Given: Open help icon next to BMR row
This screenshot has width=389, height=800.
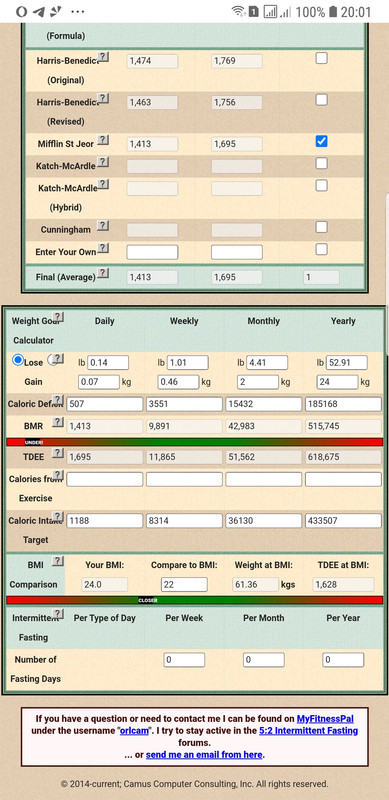Looking at the screenshot, I should [58, 422].
